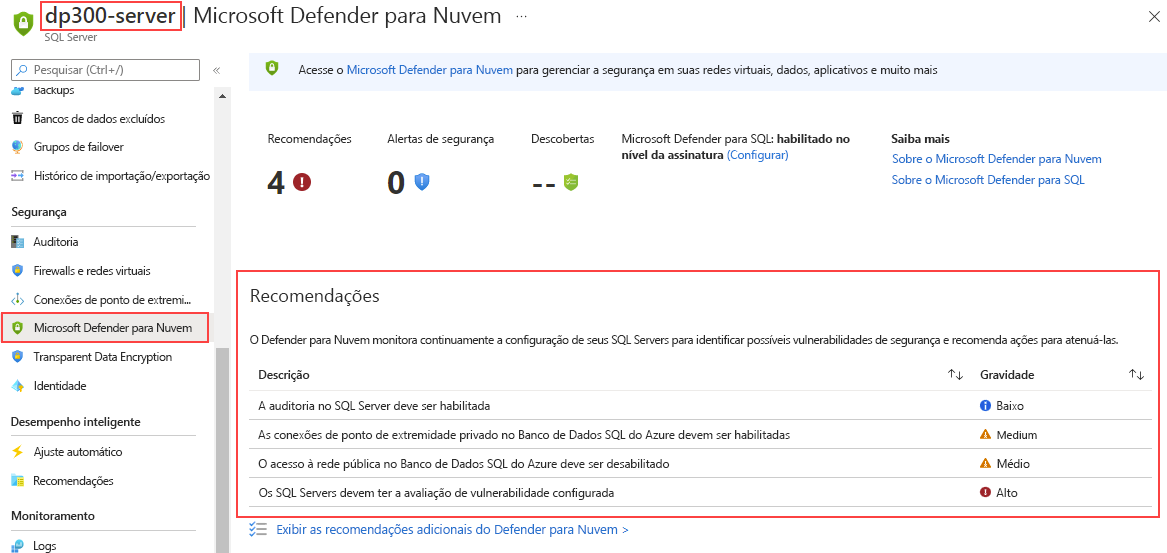1167x553 pixels.
Task: Open Auditoria in Segurança section
Action: [x=56, y=242]
